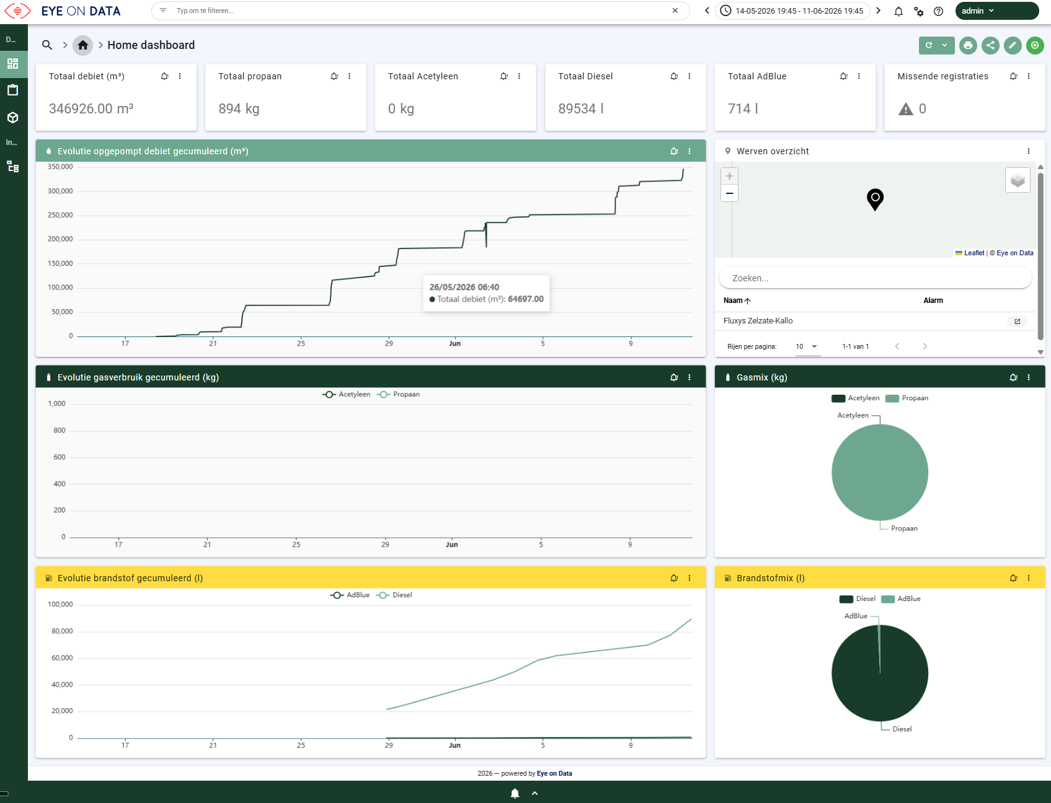The width and height of the screenshot is (1051, 803).
Task: Click the bell icon in bottom bar
Action: pos(515,793)
